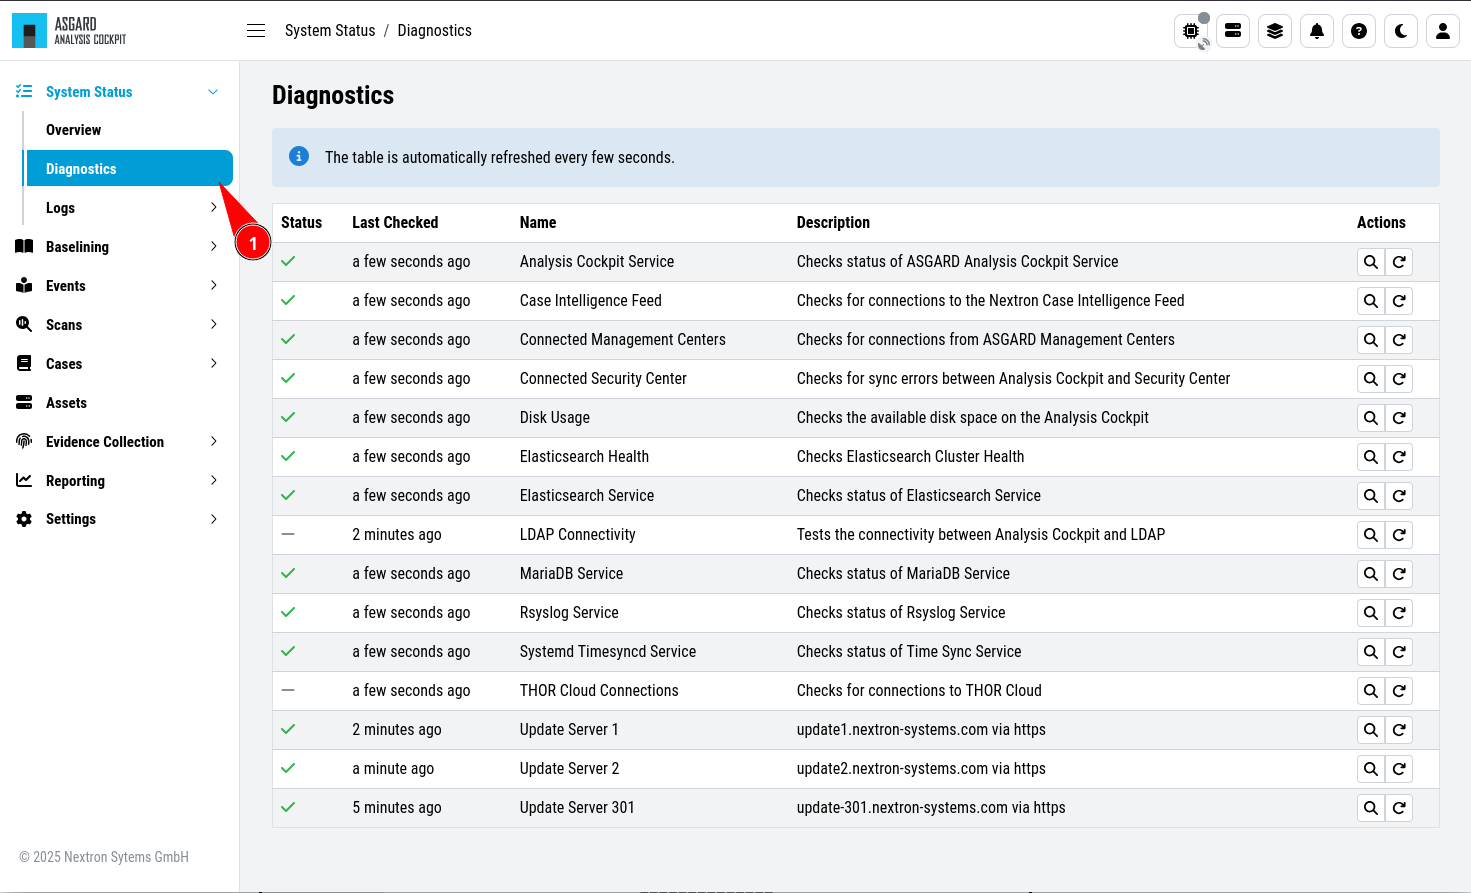Click Diagnostics in the breadcrumb

pyautogui.click(x=434, y=31)
